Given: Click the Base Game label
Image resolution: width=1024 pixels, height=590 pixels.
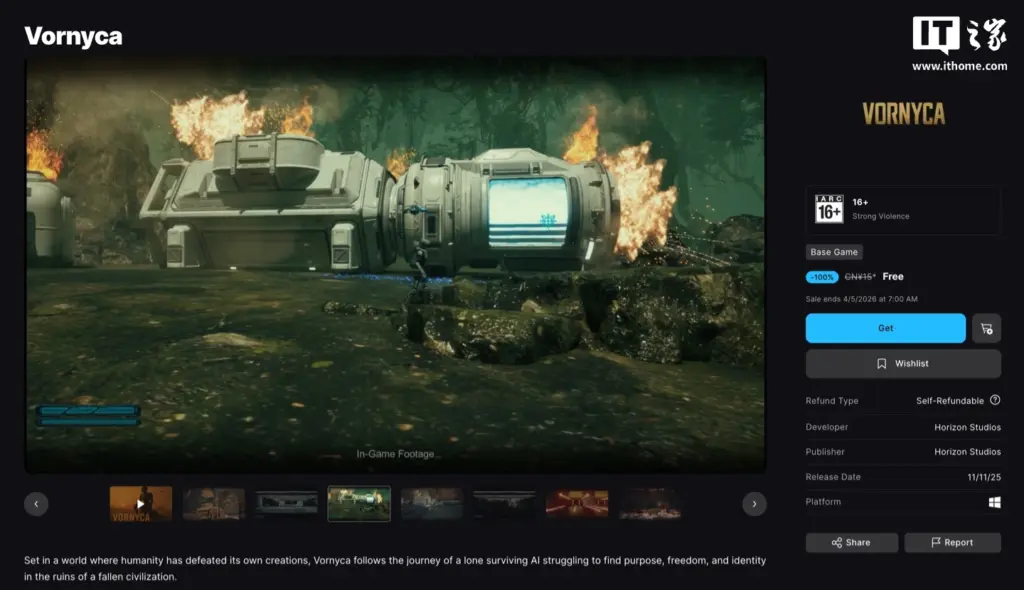Looking at the screenshot, I should [834, 251].
